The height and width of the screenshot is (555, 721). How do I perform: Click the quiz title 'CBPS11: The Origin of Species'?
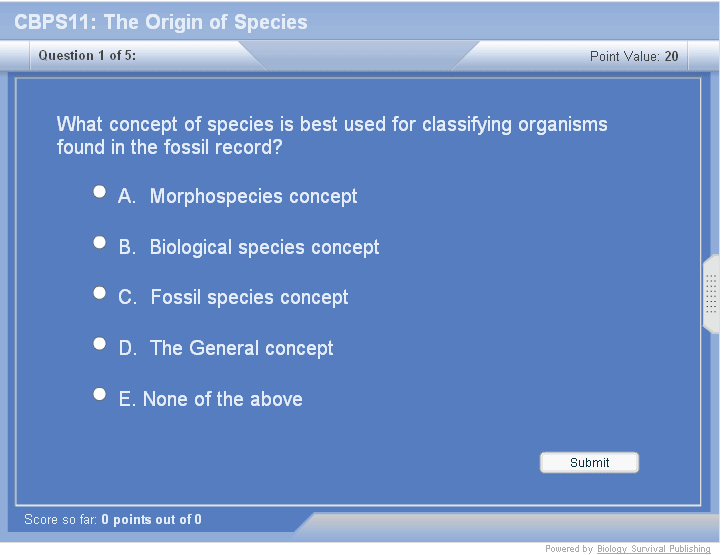[x=160, y=22]
